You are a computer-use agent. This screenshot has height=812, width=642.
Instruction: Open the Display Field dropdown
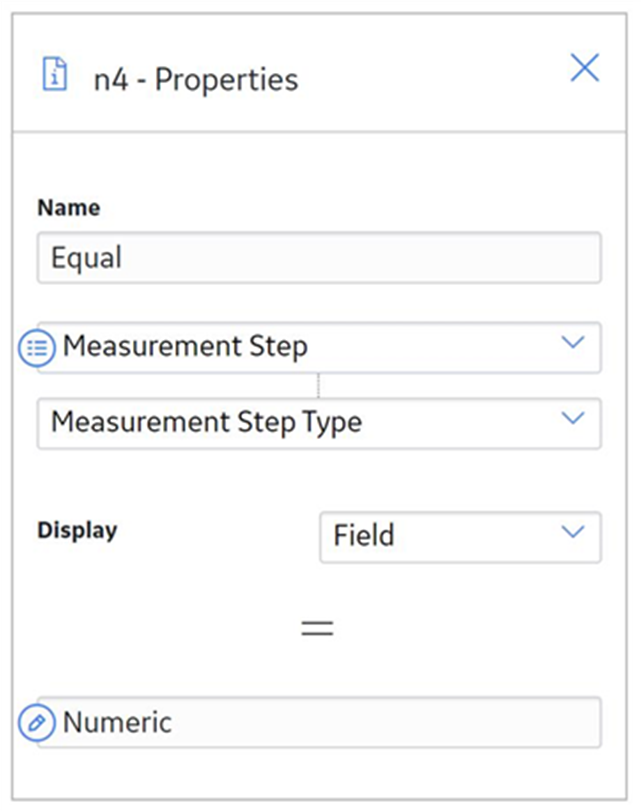[460, 537]
